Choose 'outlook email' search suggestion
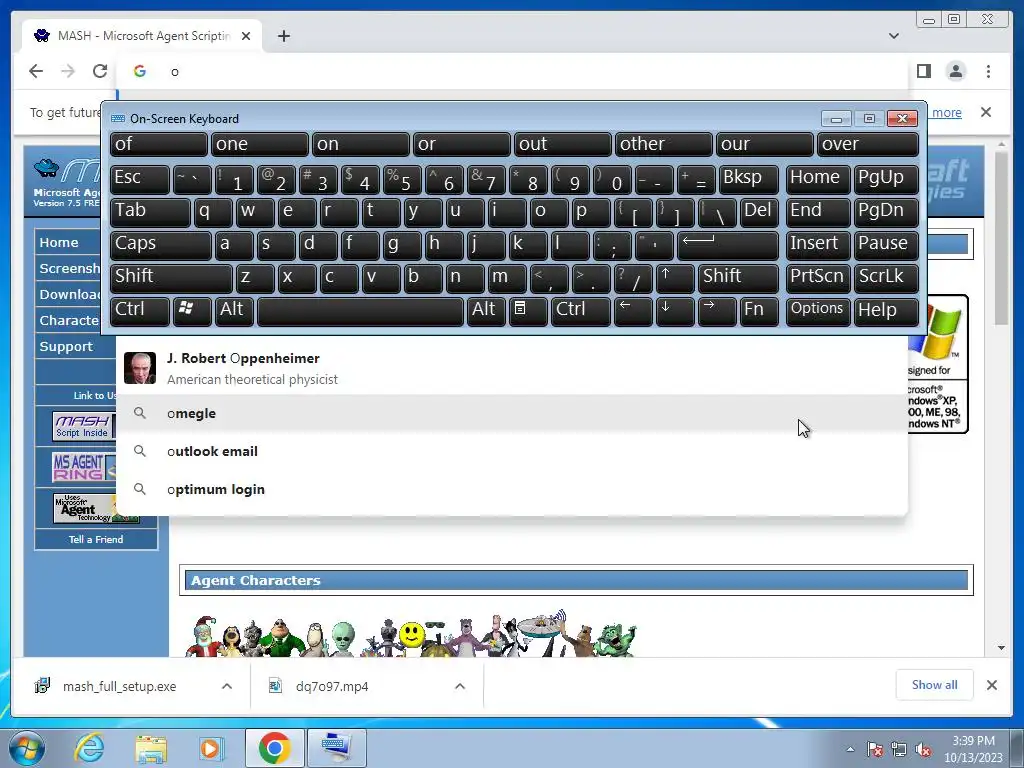Screen dimensions: 1024x768 tap(512, 451)
